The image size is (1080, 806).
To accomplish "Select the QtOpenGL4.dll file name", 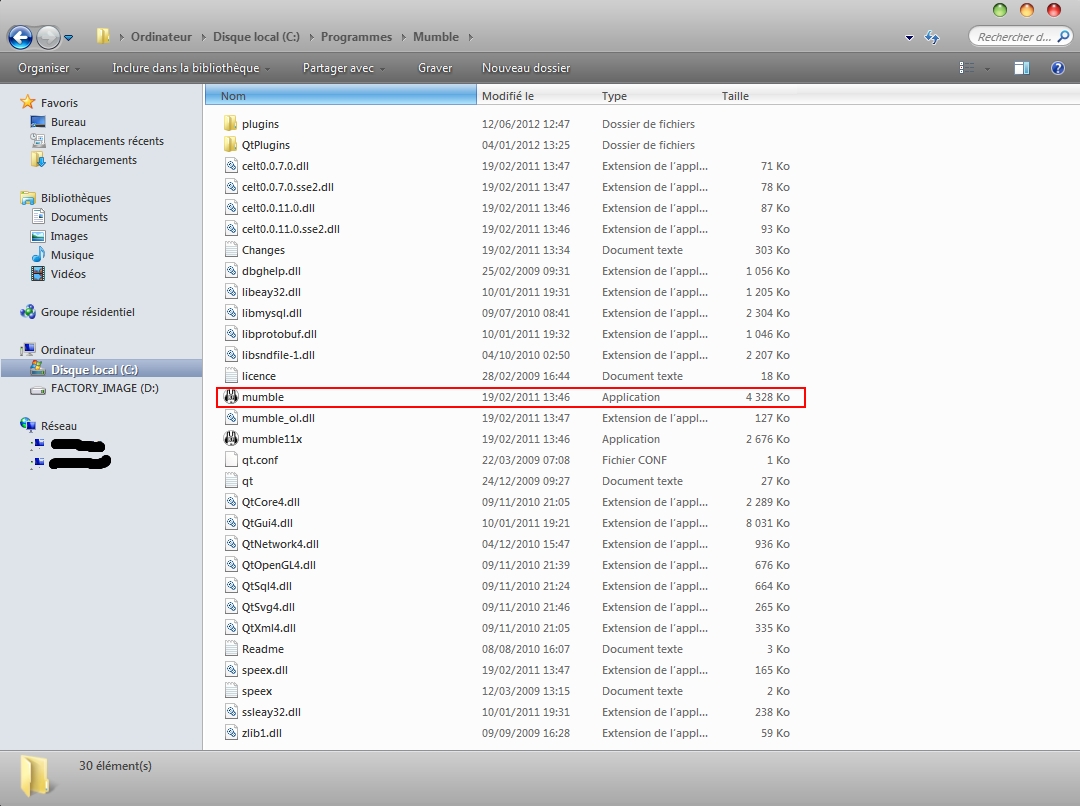I will pos(279,565).
